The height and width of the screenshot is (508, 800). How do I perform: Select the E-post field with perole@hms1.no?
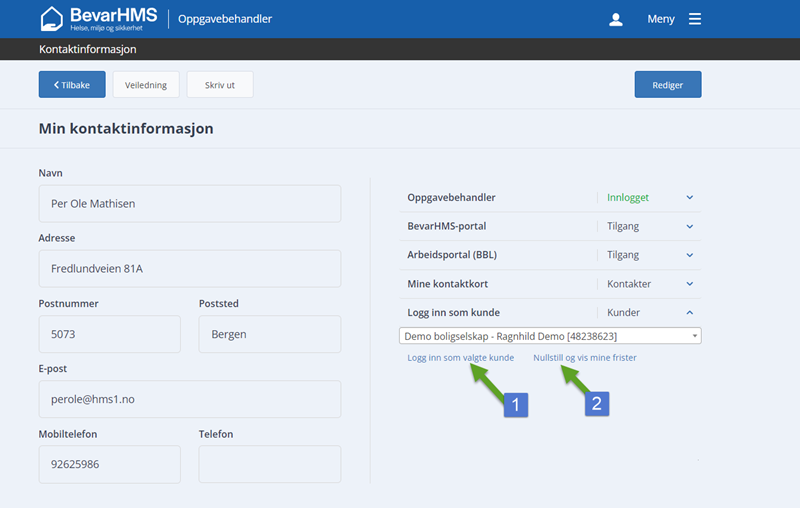189,399
